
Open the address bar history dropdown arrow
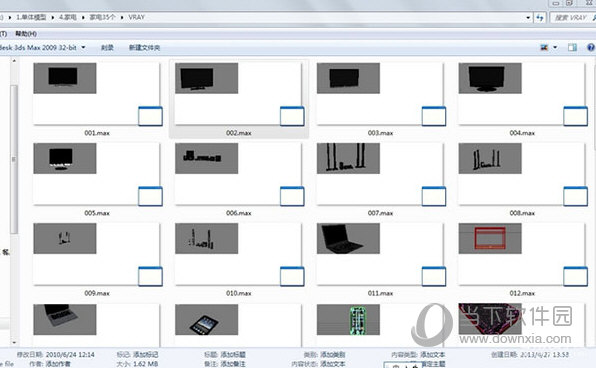[x=528, y=17]
